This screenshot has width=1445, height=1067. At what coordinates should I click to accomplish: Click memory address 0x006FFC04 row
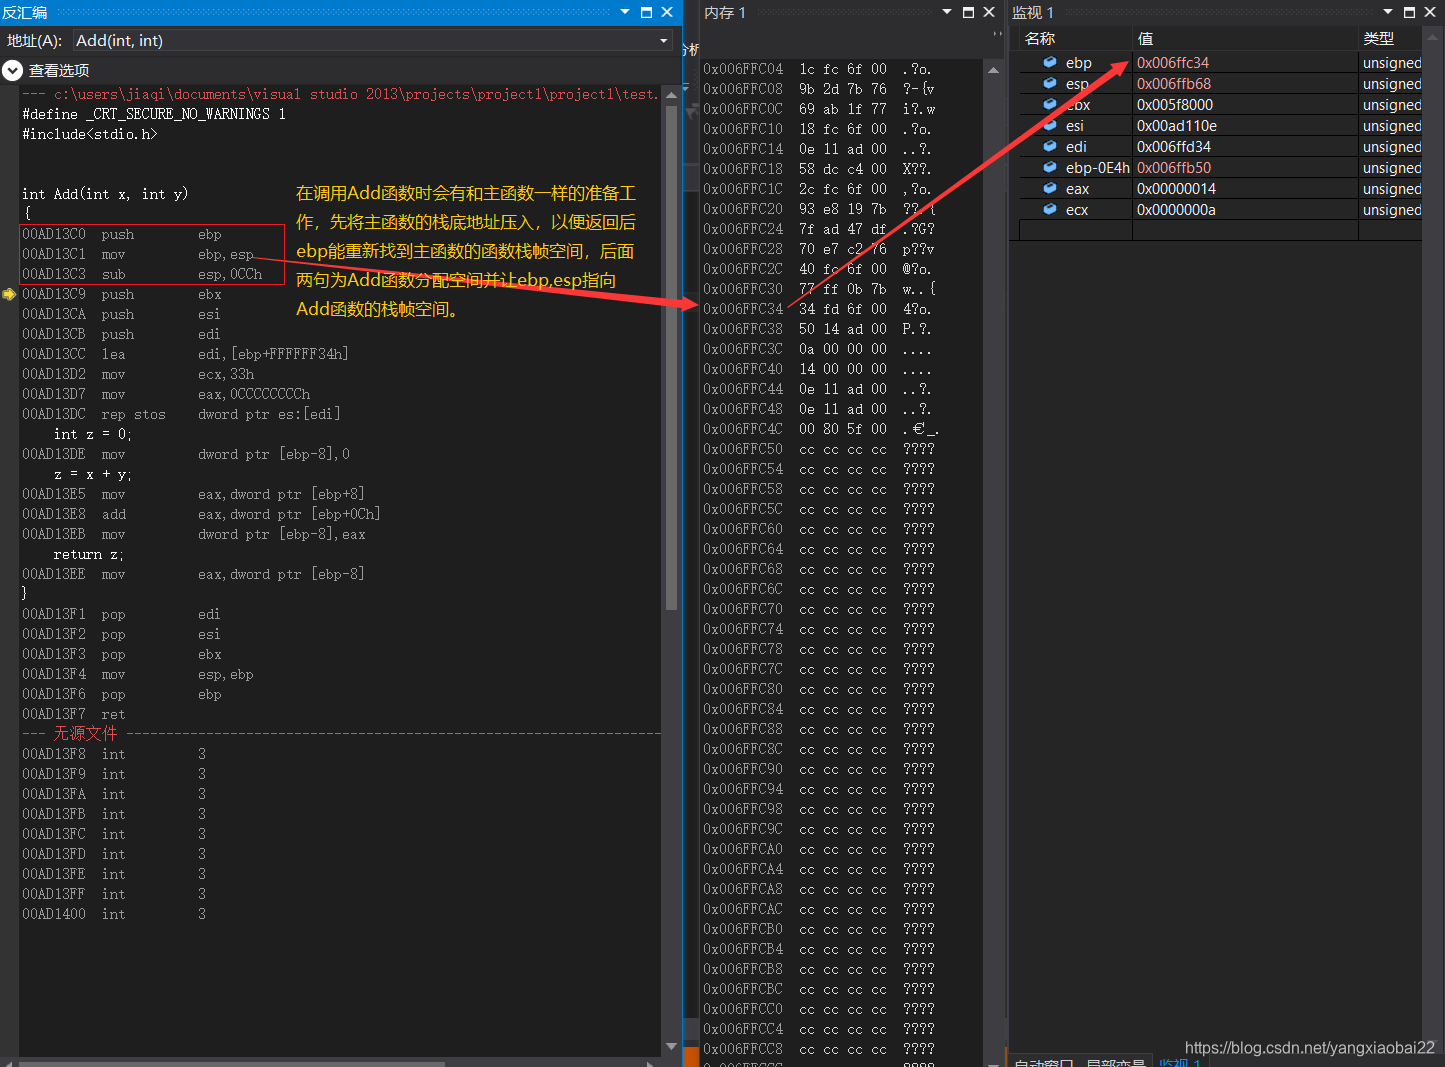[818, 69]
